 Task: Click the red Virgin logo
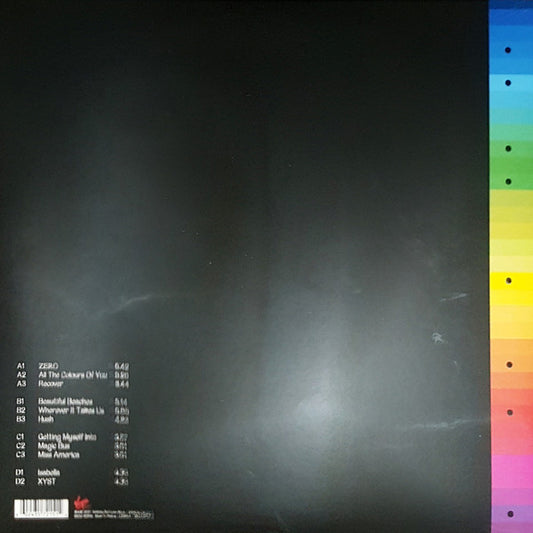80,502
